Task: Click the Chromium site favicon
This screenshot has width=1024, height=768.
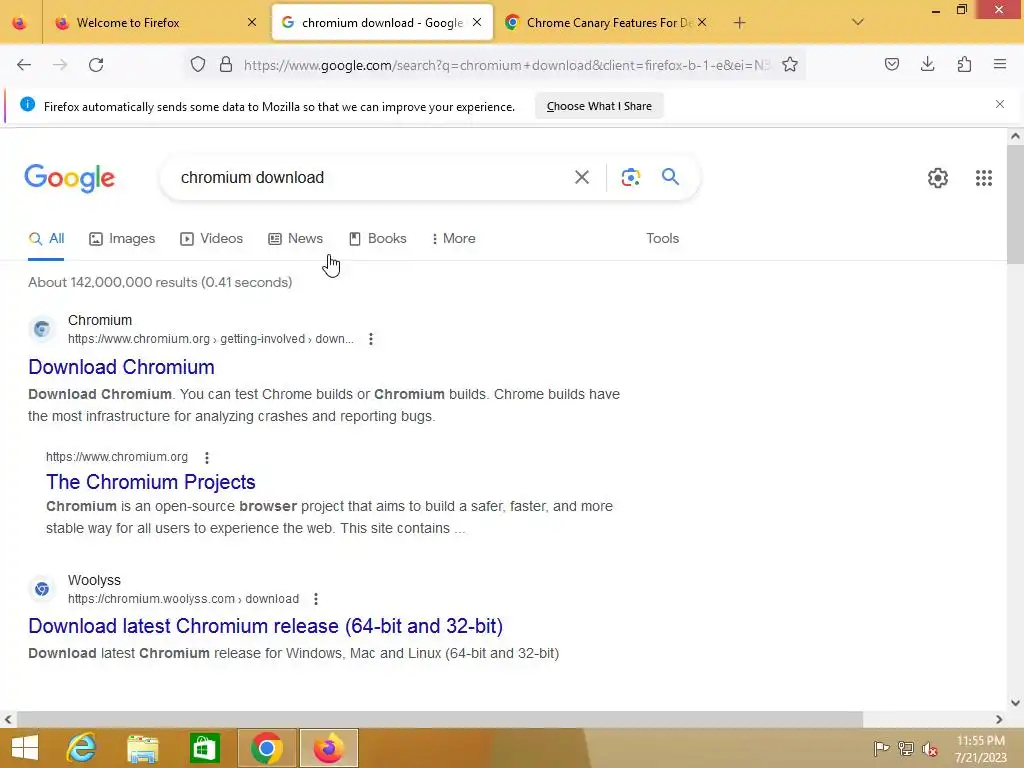Action: 42,328
